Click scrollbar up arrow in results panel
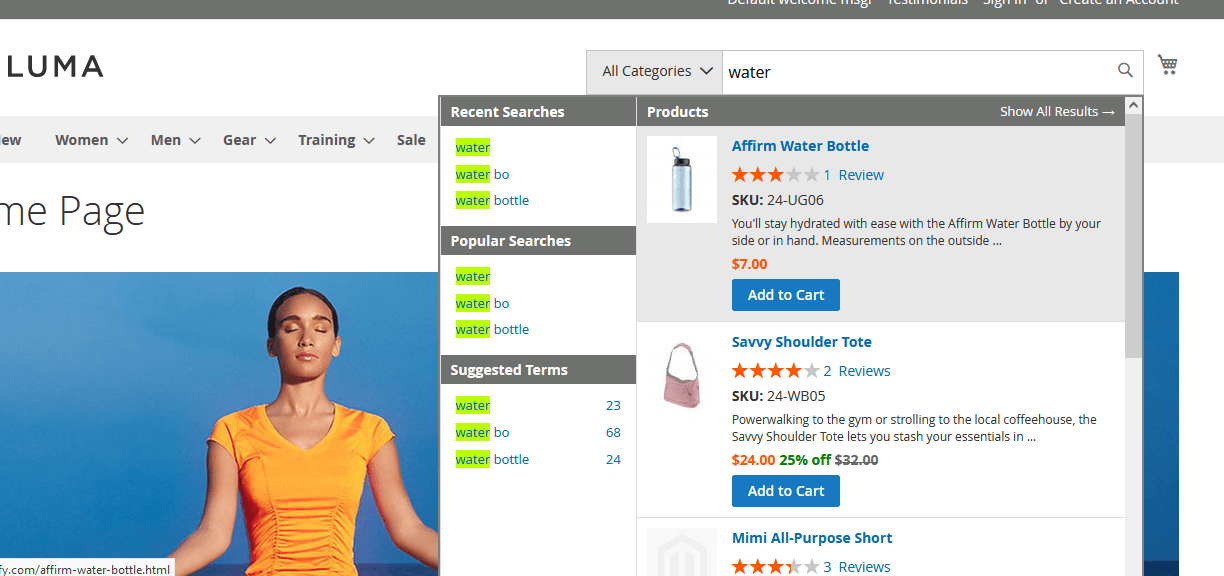 1133,105
